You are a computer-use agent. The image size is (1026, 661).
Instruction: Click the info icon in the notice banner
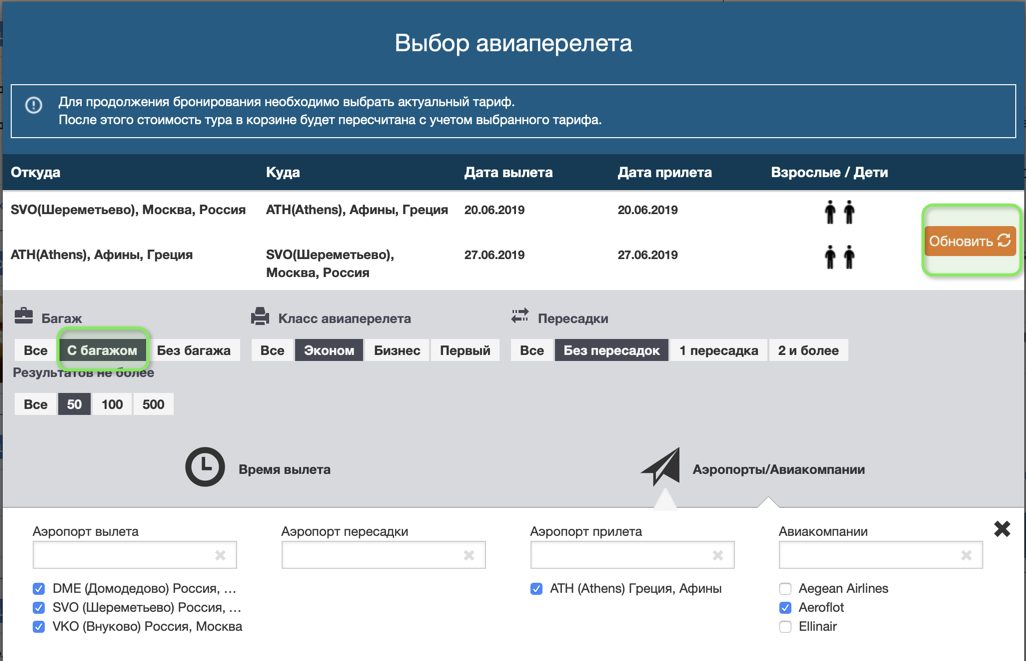tap(34, 105)
